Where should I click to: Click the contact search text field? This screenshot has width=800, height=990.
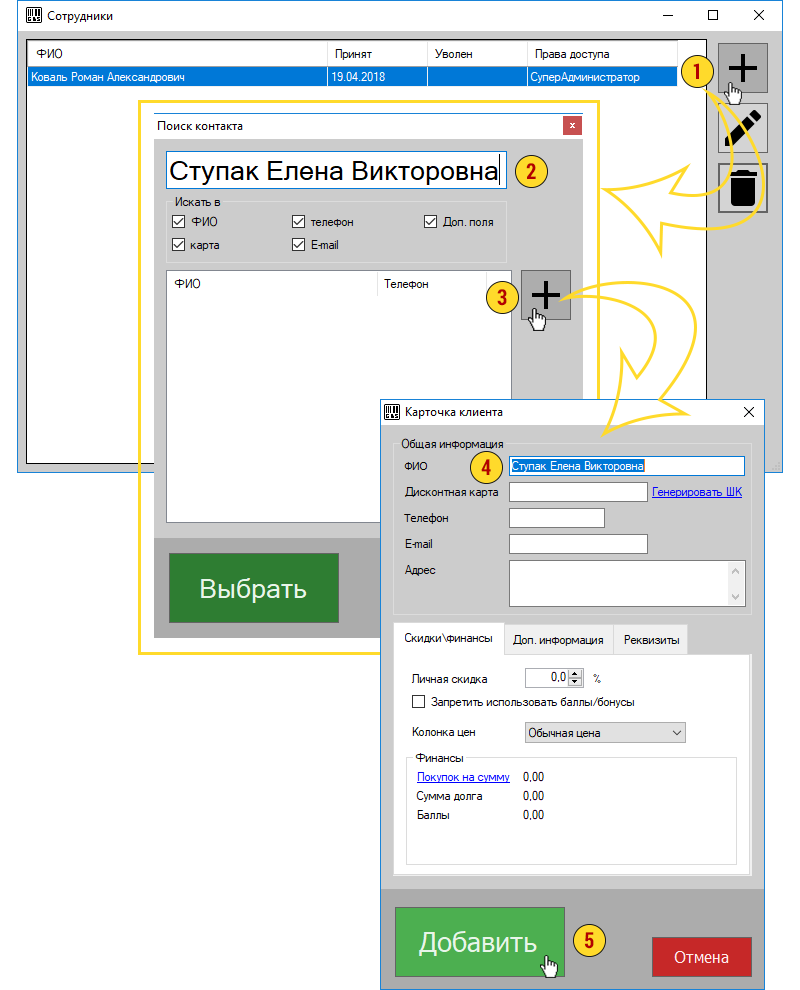(x=336, y=170)
